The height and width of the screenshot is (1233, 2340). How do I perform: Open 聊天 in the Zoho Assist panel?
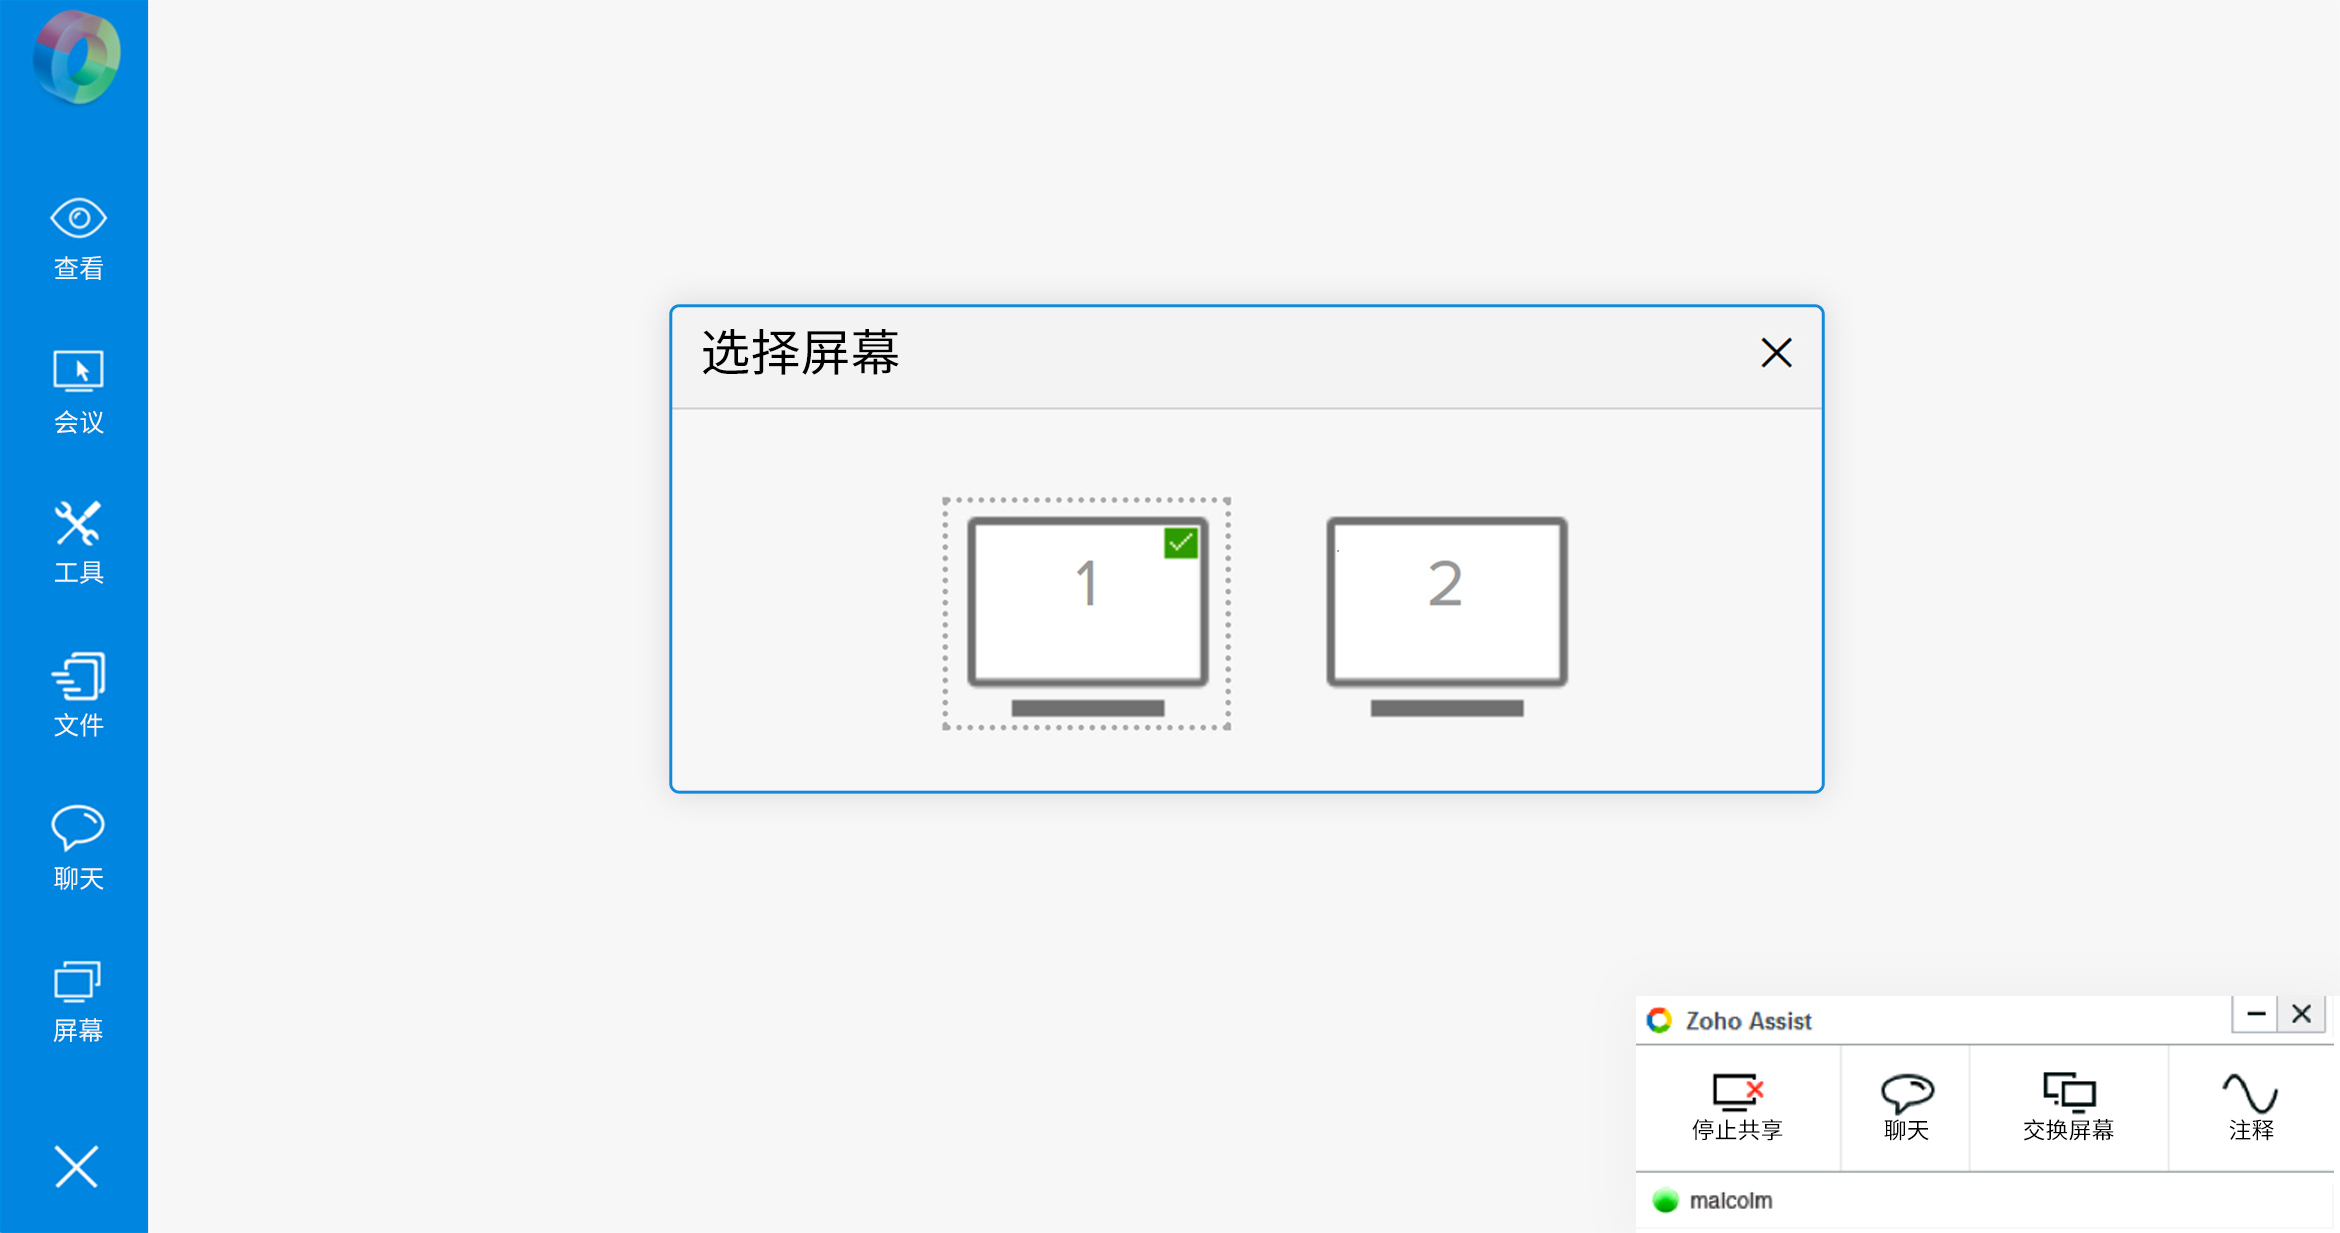click(1906, 1106)
